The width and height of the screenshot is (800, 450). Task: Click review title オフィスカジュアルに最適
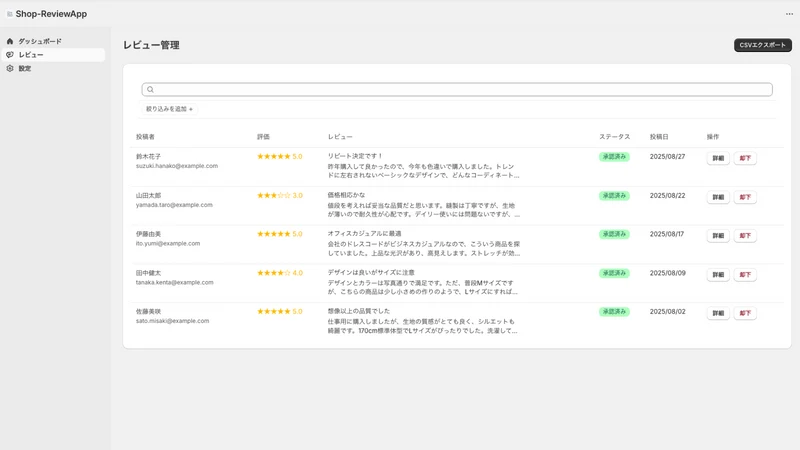(364, 234)
